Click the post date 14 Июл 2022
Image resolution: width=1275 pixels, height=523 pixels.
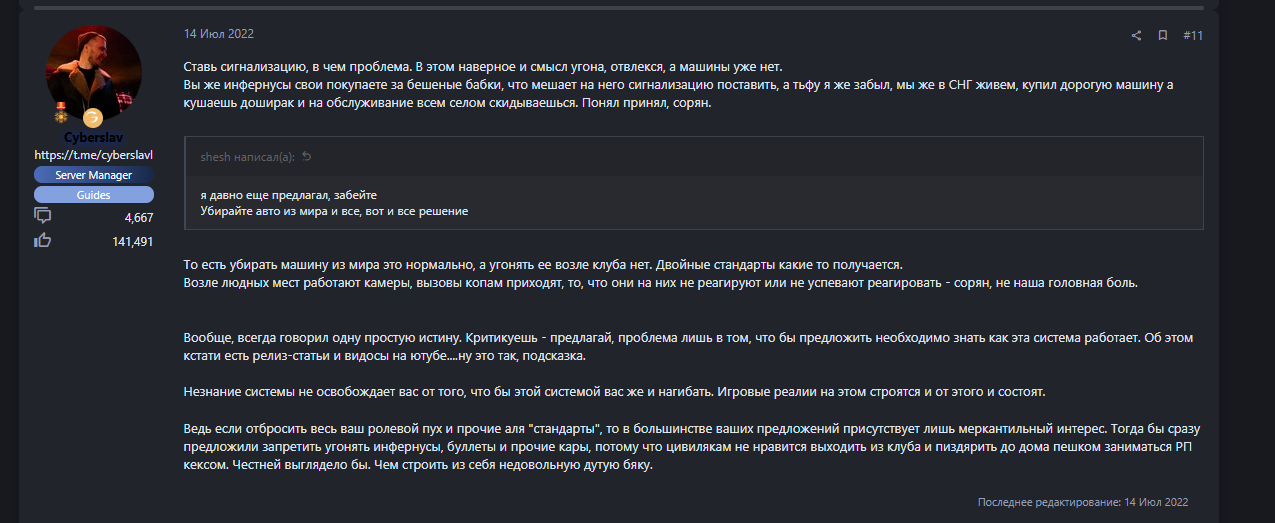coord(218,34)
